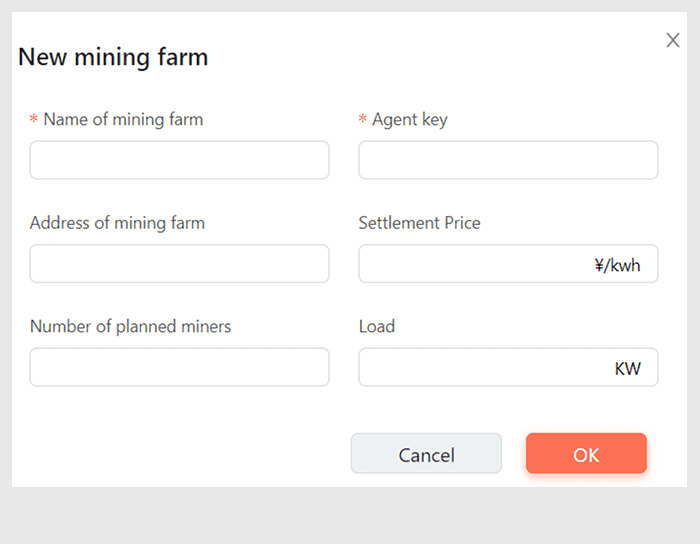Image resolution: width=700 pixels, height=544 pixels.
Task: Close the New mining farm dialog
Action: [673, 40]
